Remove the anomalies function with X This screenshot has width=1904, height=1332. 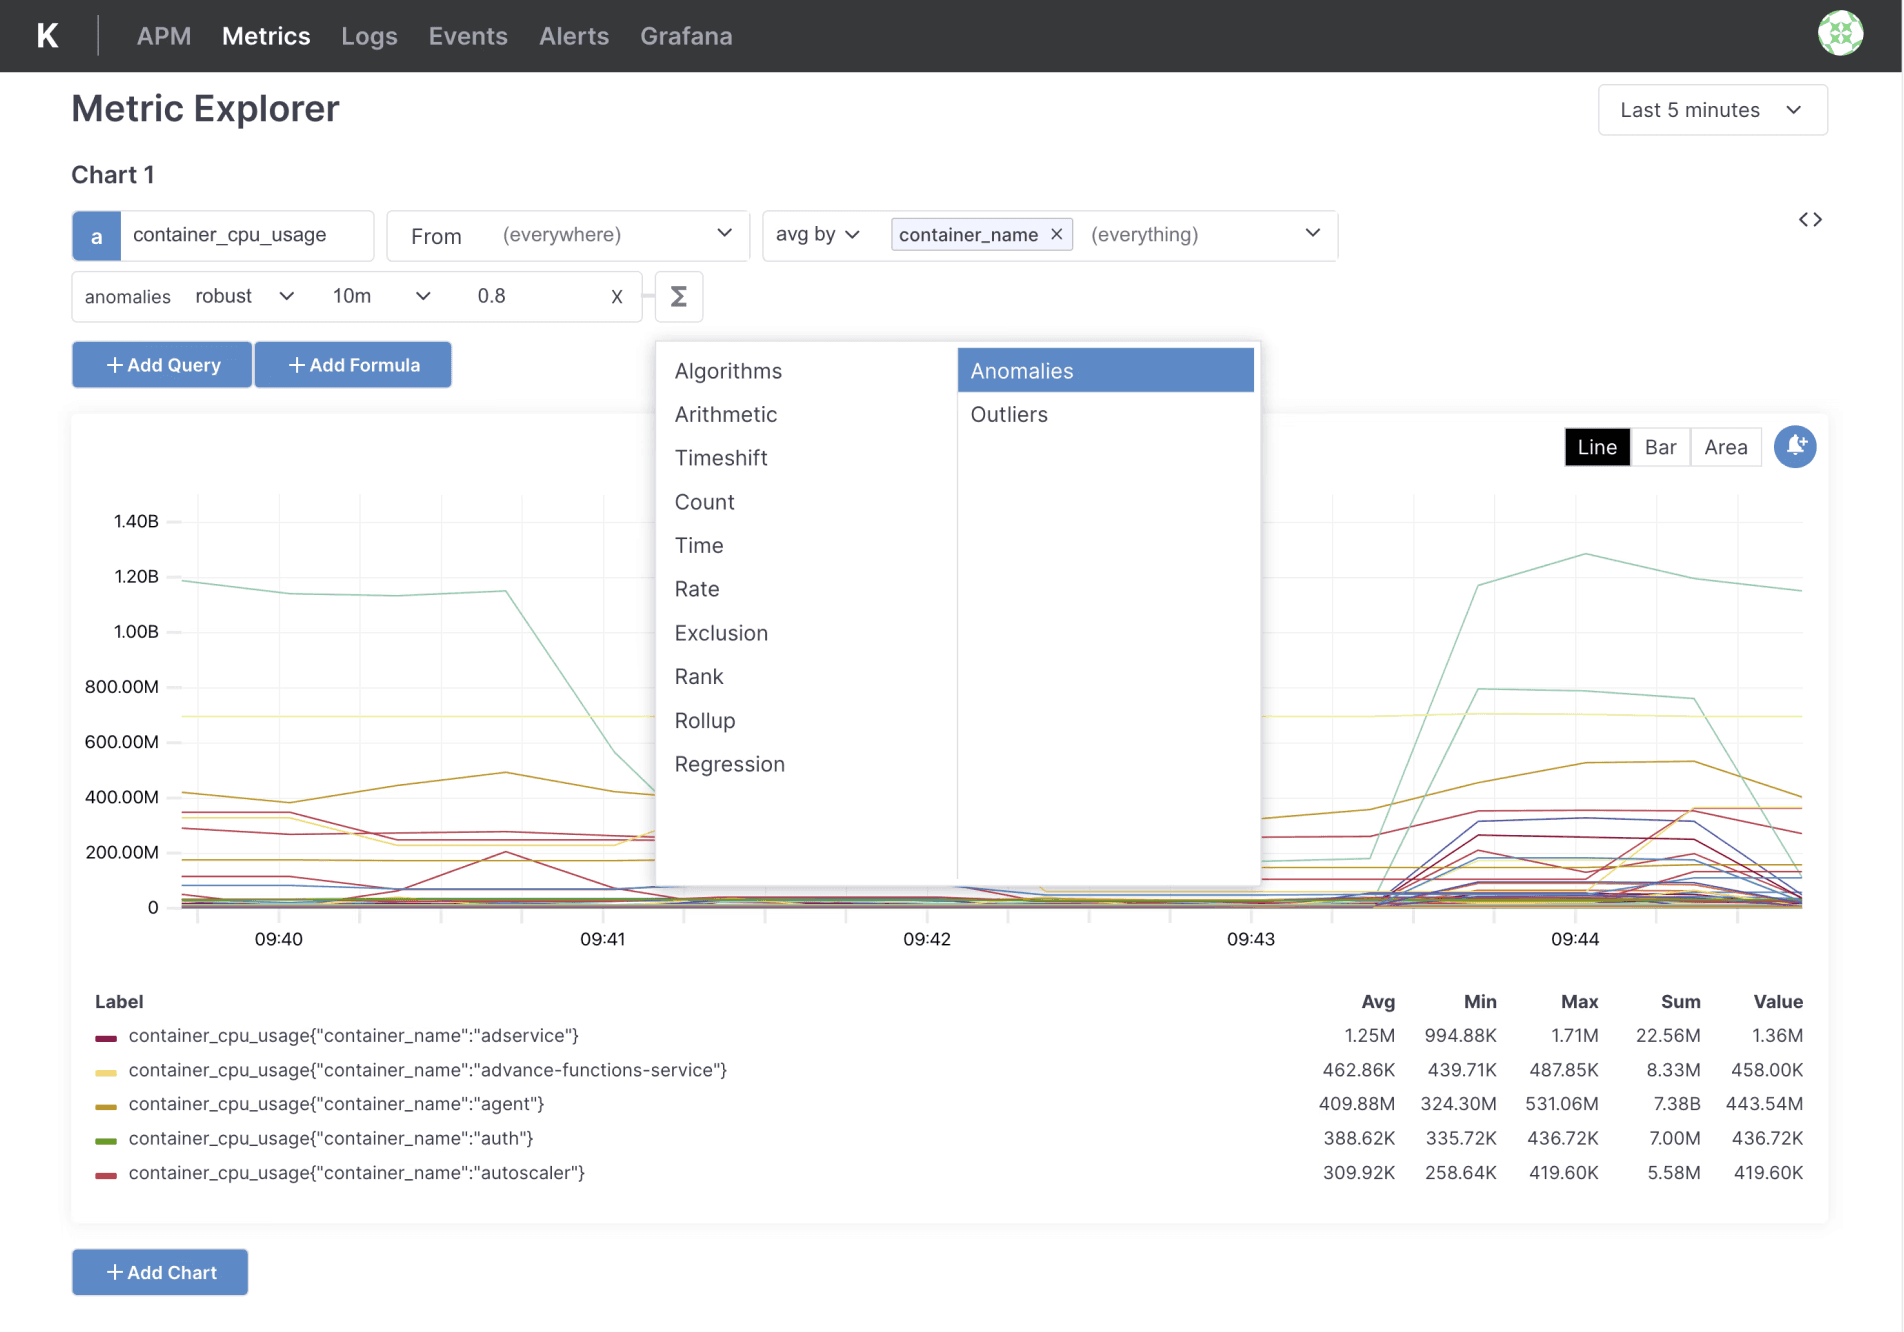[x=617, y=297]
